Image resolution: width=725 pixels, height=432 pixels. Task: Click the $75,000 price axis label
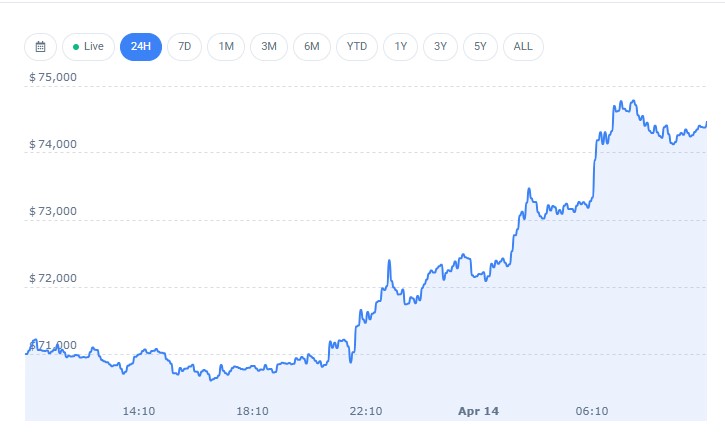(54, 76)
